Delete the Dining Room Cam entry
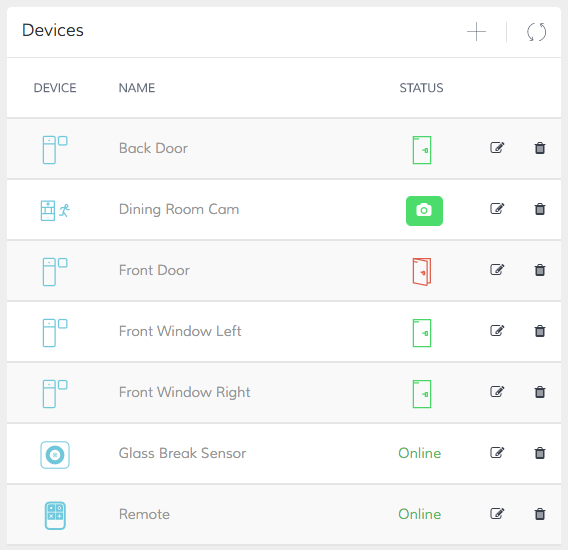This screenshot has width=568, height=550. pyautogui.click(x=540, y=209)
